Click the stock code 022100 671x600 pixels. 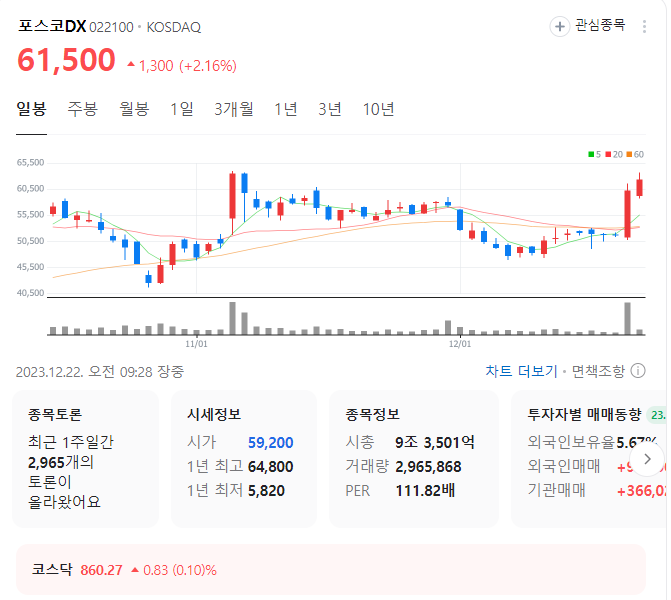coord(111,27)
